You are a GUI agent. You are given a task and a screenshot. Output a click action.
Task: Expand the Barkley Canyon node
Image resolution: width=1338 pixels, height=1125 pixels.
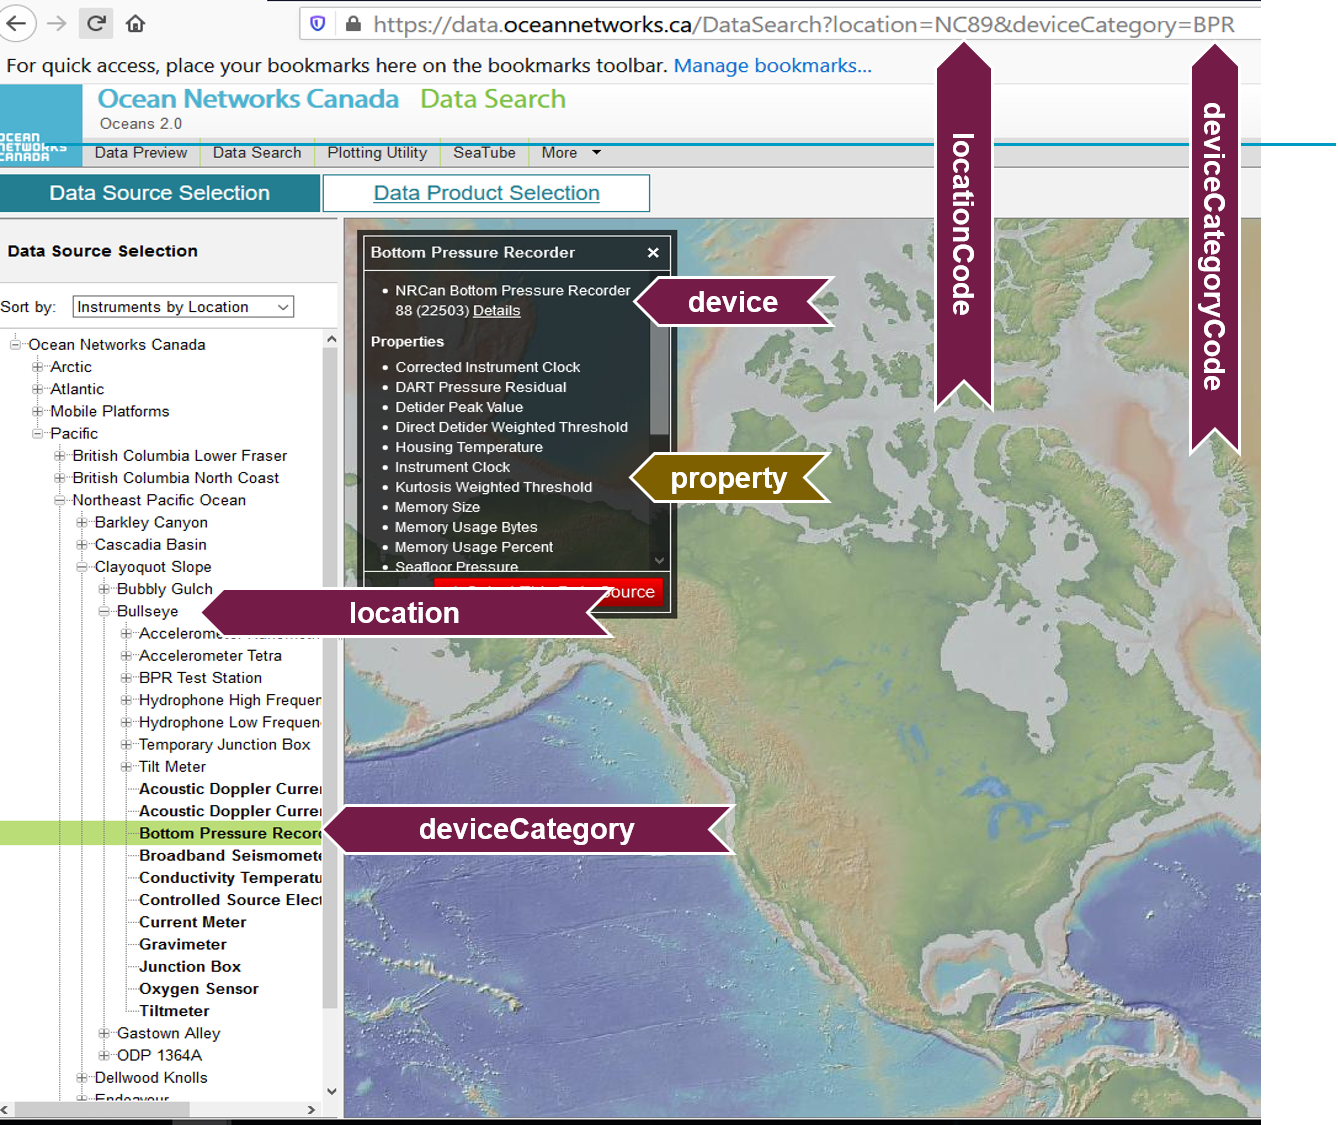coord(82,522)
